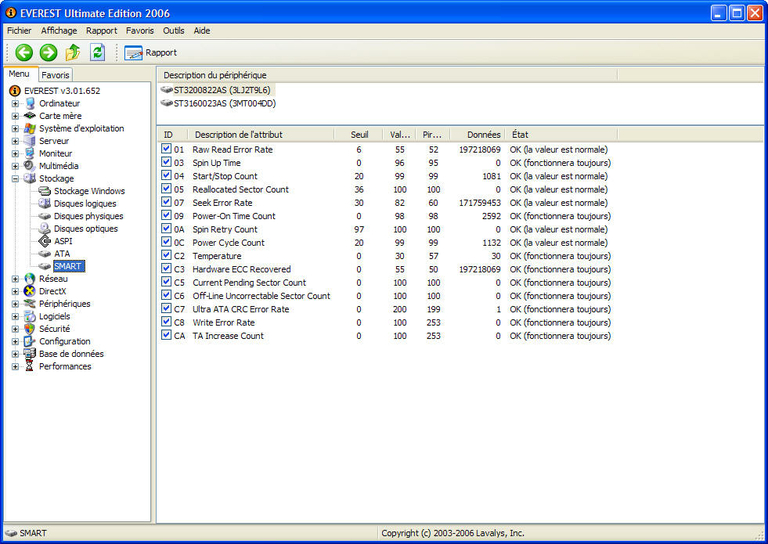Open the Favoris menu in menu bar
768x544 pixels.
140,30
